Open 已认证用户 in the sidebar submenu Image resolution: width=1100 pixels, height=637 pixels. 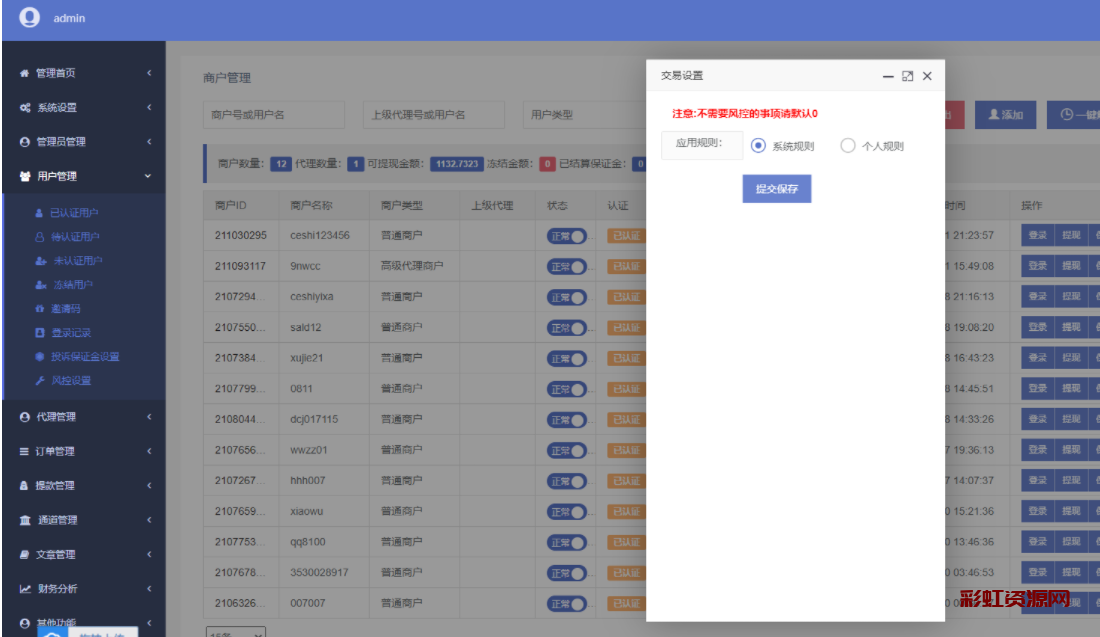(75, 213)
